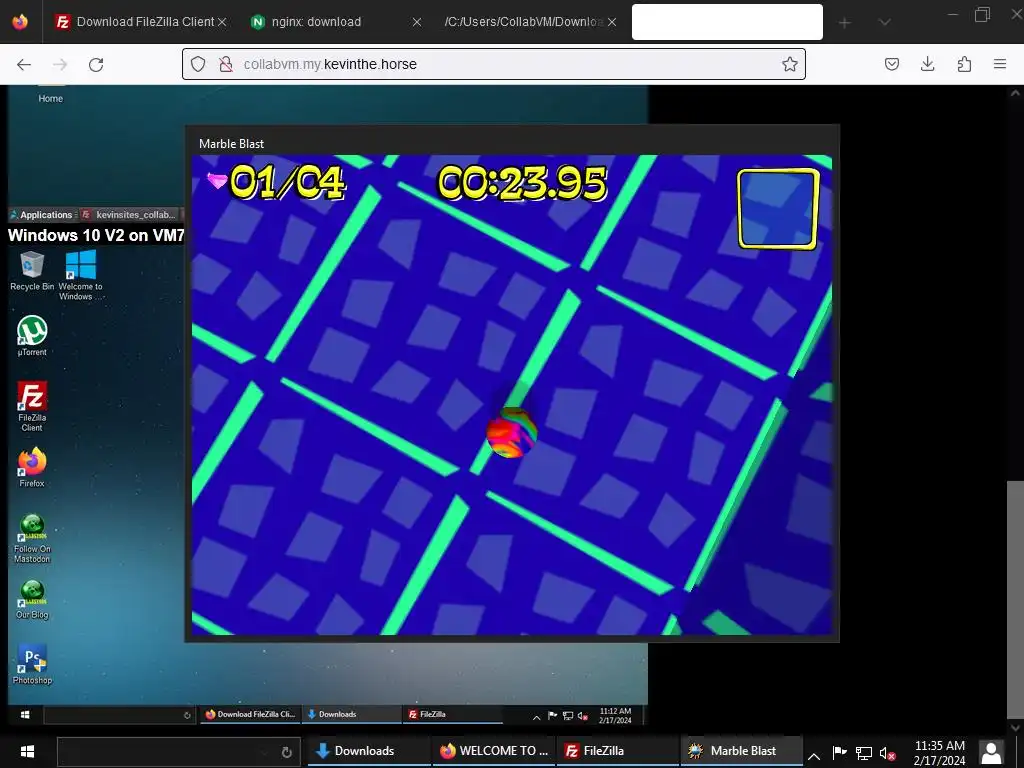Open Downloads from the outer taskbar
Image resolution: width=1024 pixels, height=768 pixels.
pyautogui.click(x=368, y=751)
